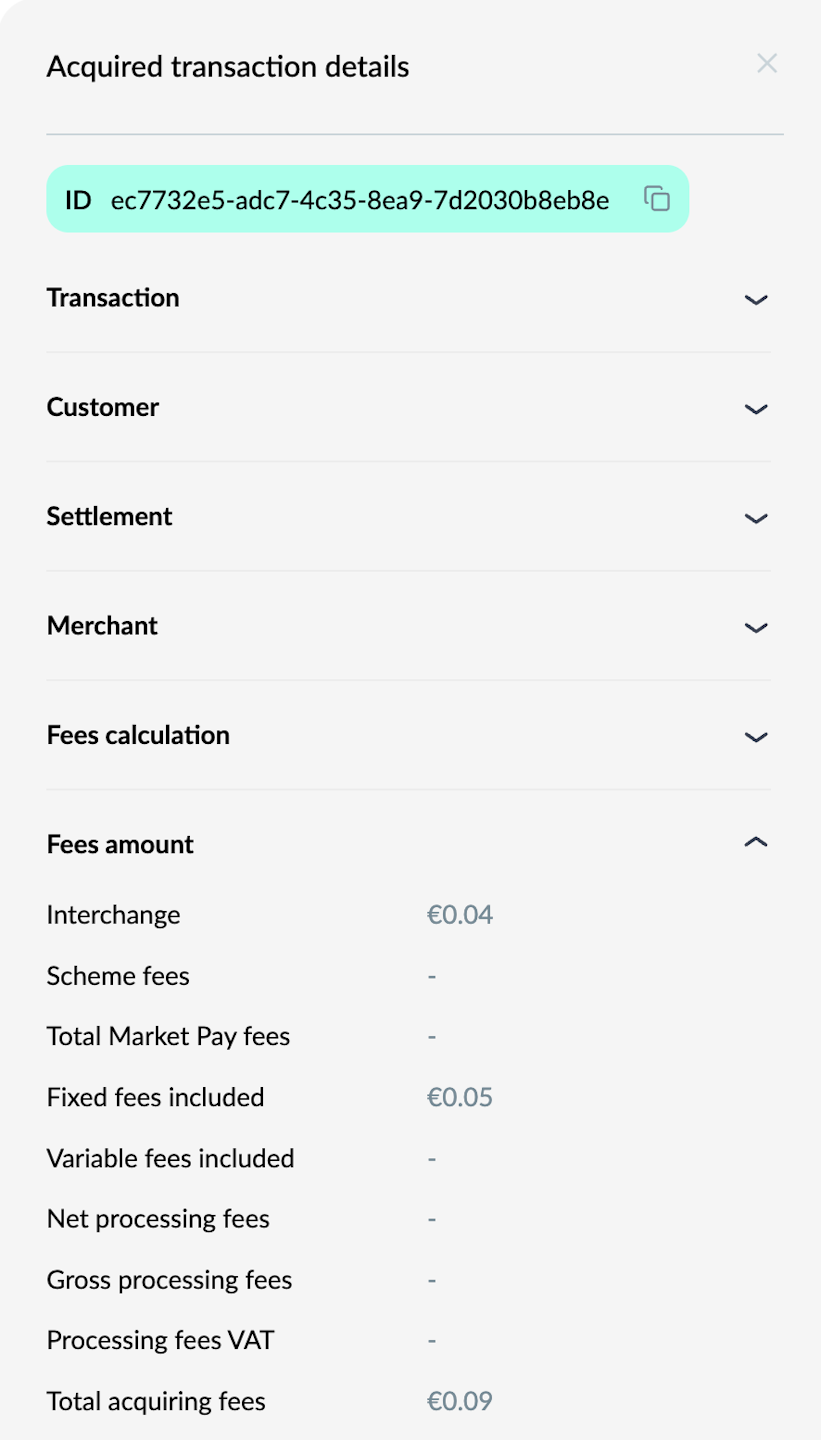Click the Fixed fees included €0.05 value
The image size is (821, 1440).
point(460,1097)
